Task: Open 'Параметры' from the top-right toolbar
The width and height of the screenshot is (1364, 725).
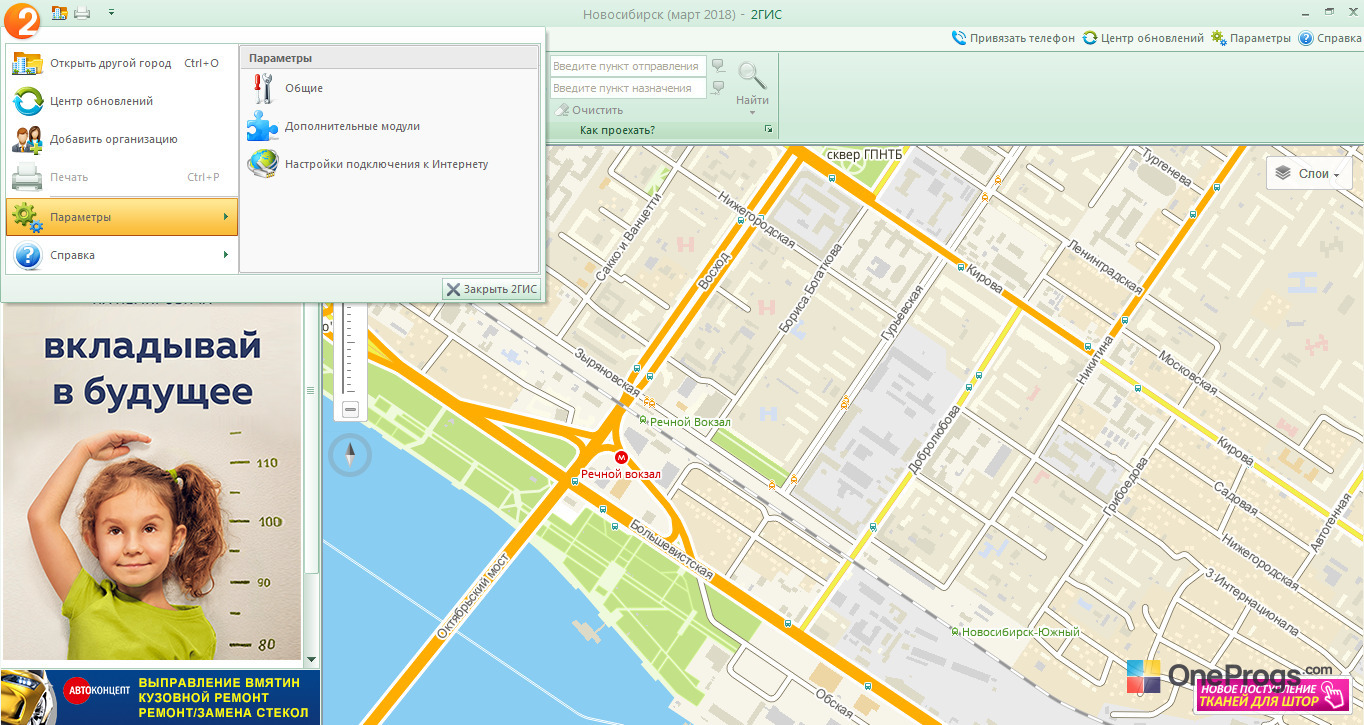Action: click(1260, 38)
